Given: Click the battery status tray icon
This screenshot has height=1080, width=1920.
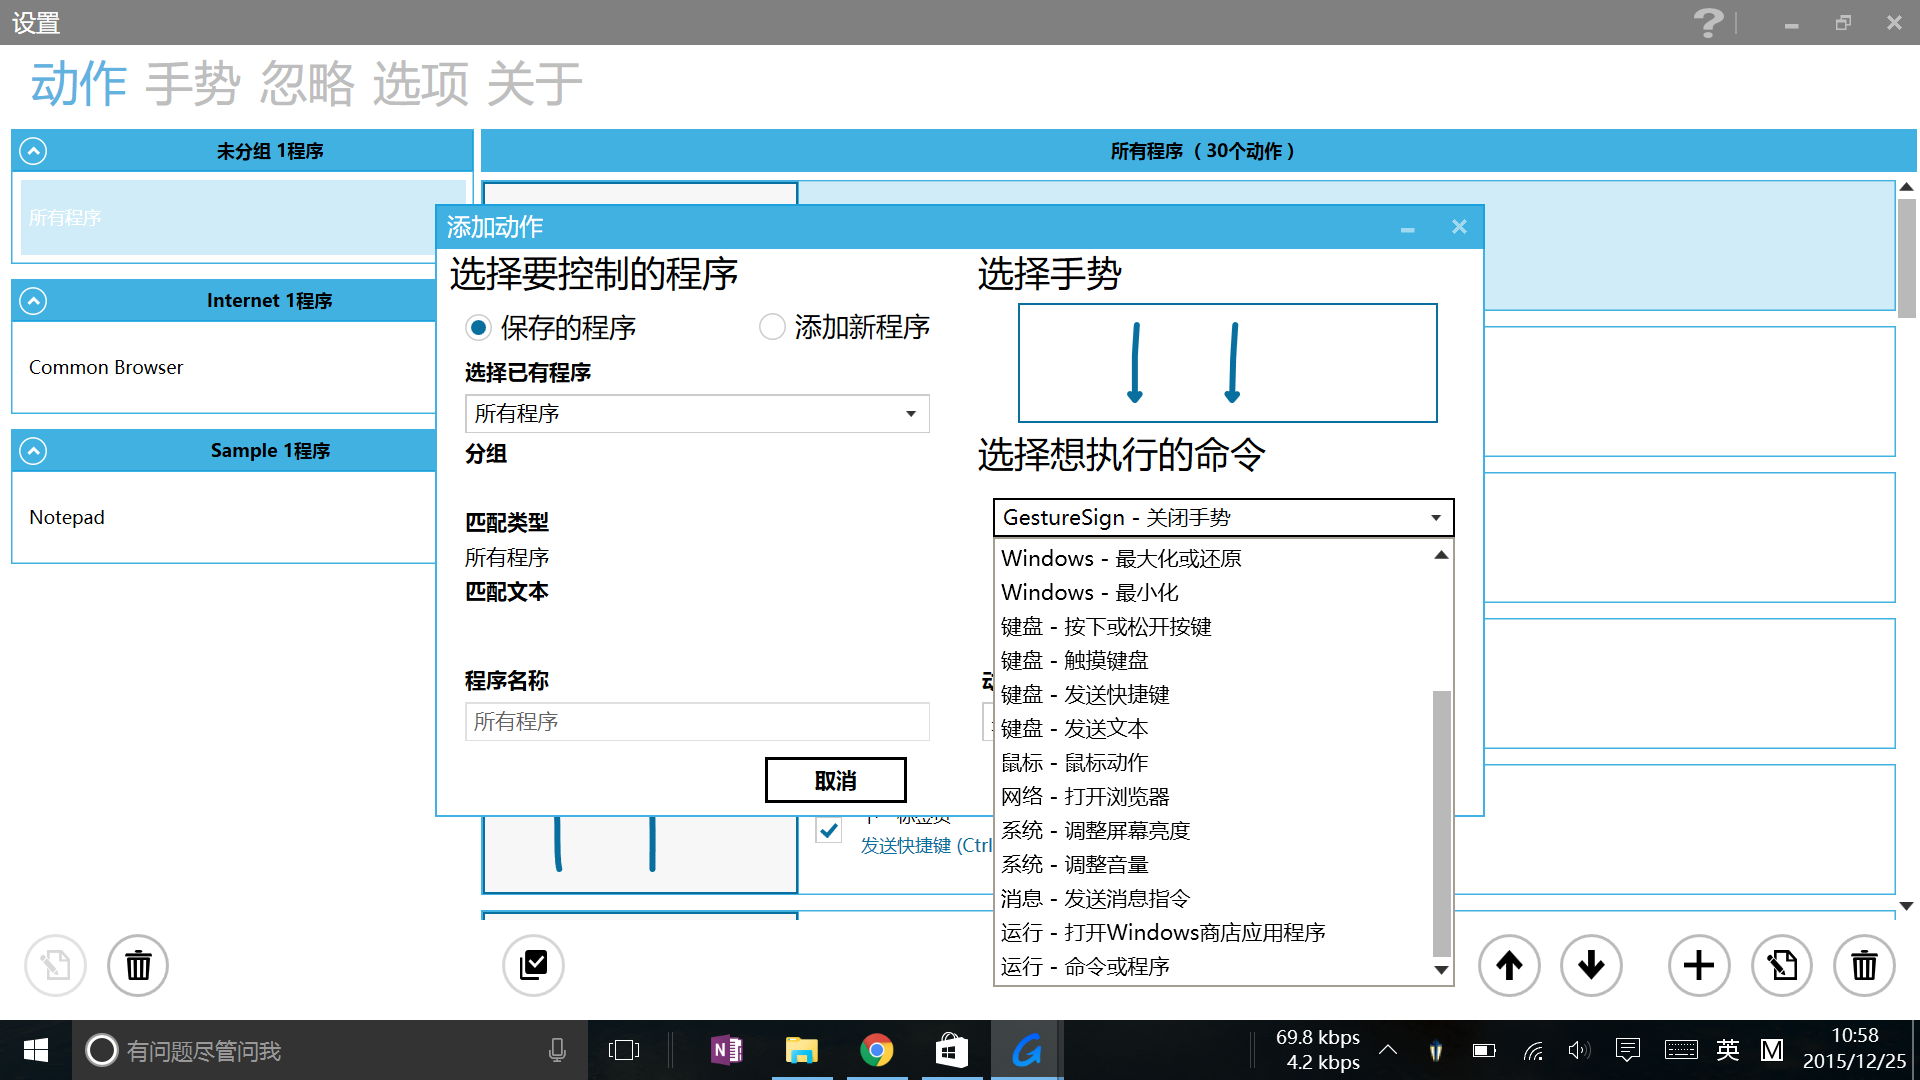Looking at the screenshot, I should point(1484,1050).
